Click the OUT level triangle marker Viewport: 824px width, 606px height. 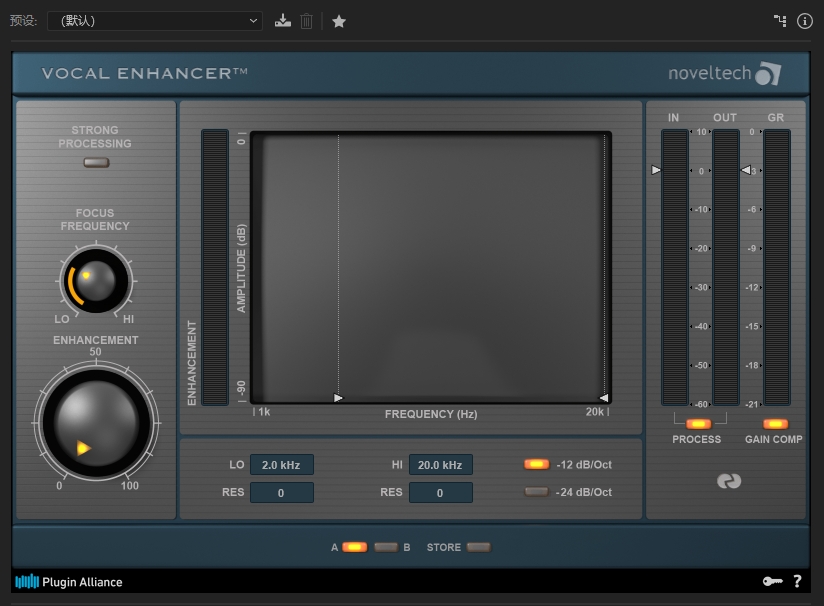coord(746,170)
